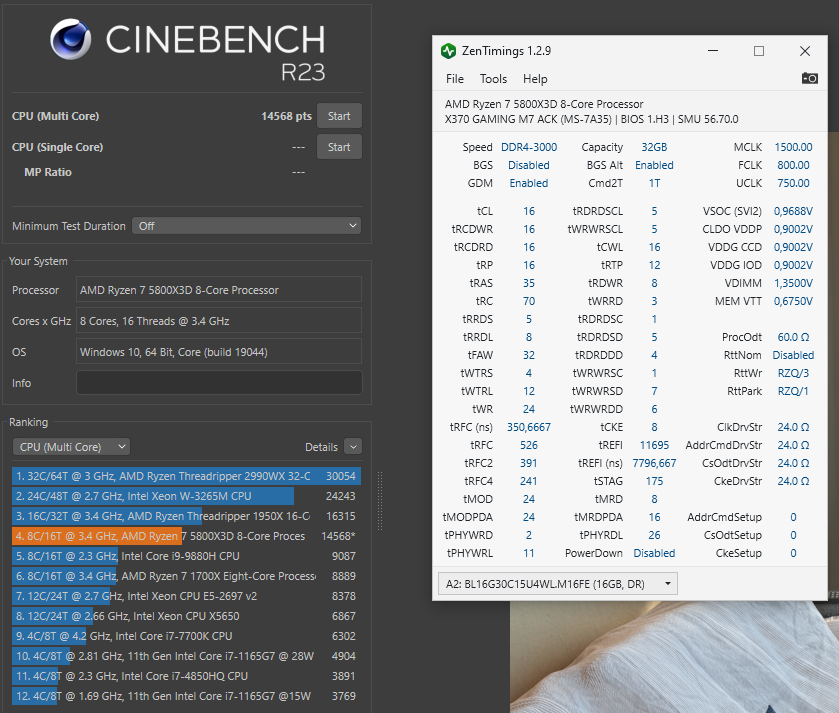Select the Xeon E5-2697 v2 ranking row
The height and width of the screenshot is (713, 839).
pyautogui.click(x=186, y=596)
